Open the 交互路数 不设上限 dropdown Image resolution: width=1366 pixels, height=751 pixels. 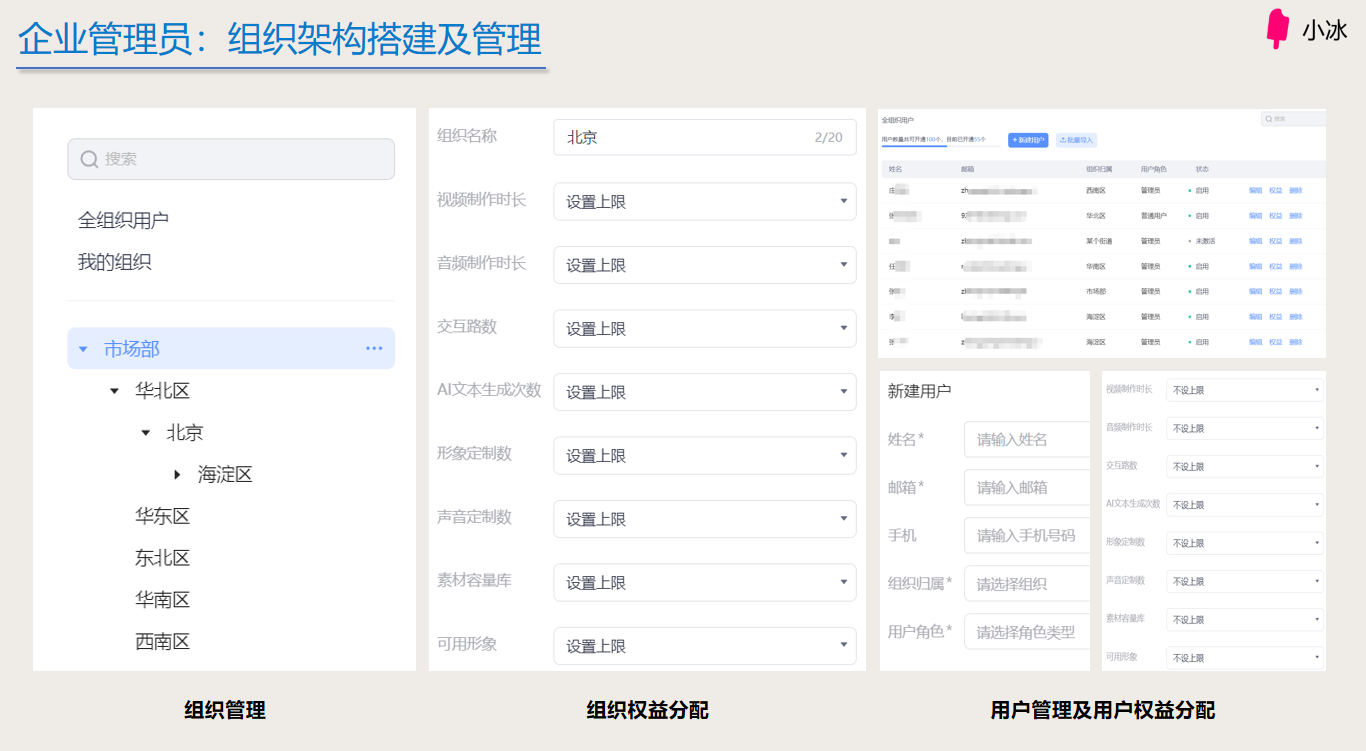click(1245, 467)
